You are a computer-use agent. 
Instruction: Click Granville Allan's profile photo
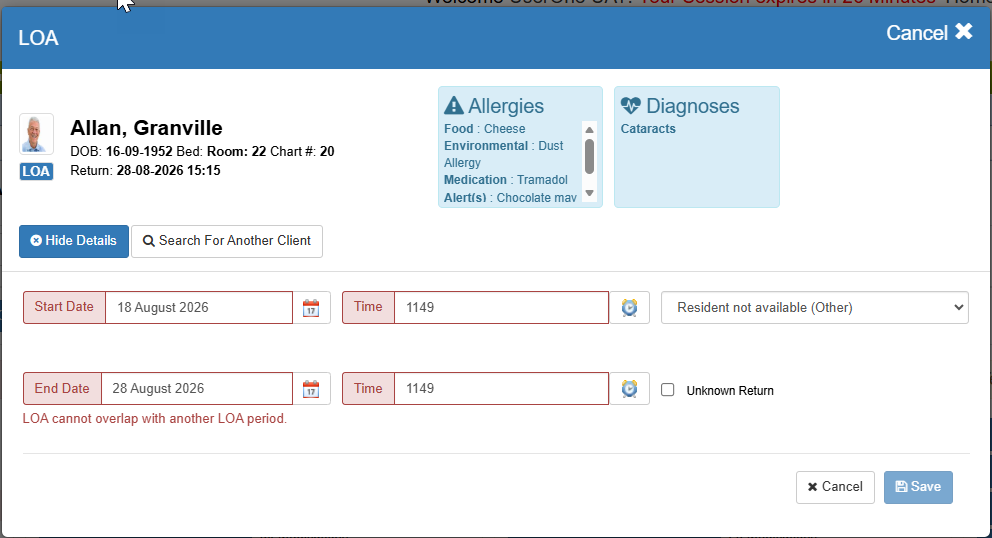coord(36,134)
